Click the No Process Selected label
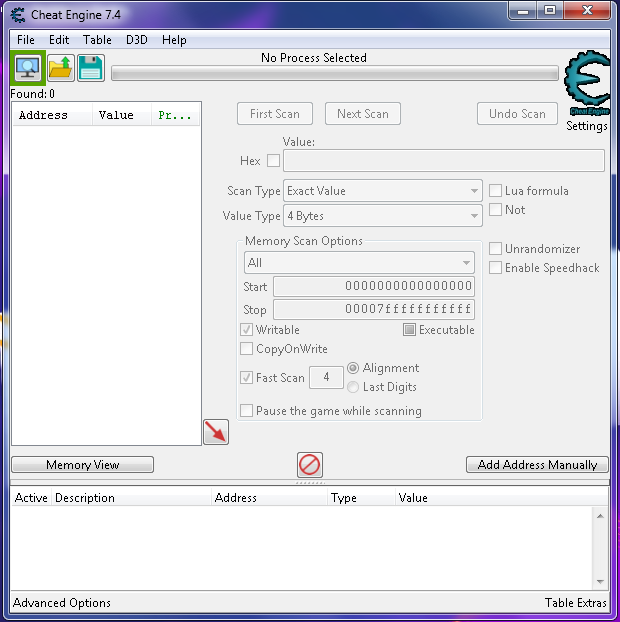The width and height of the screenshot is (620, 622). click(314, 58)
